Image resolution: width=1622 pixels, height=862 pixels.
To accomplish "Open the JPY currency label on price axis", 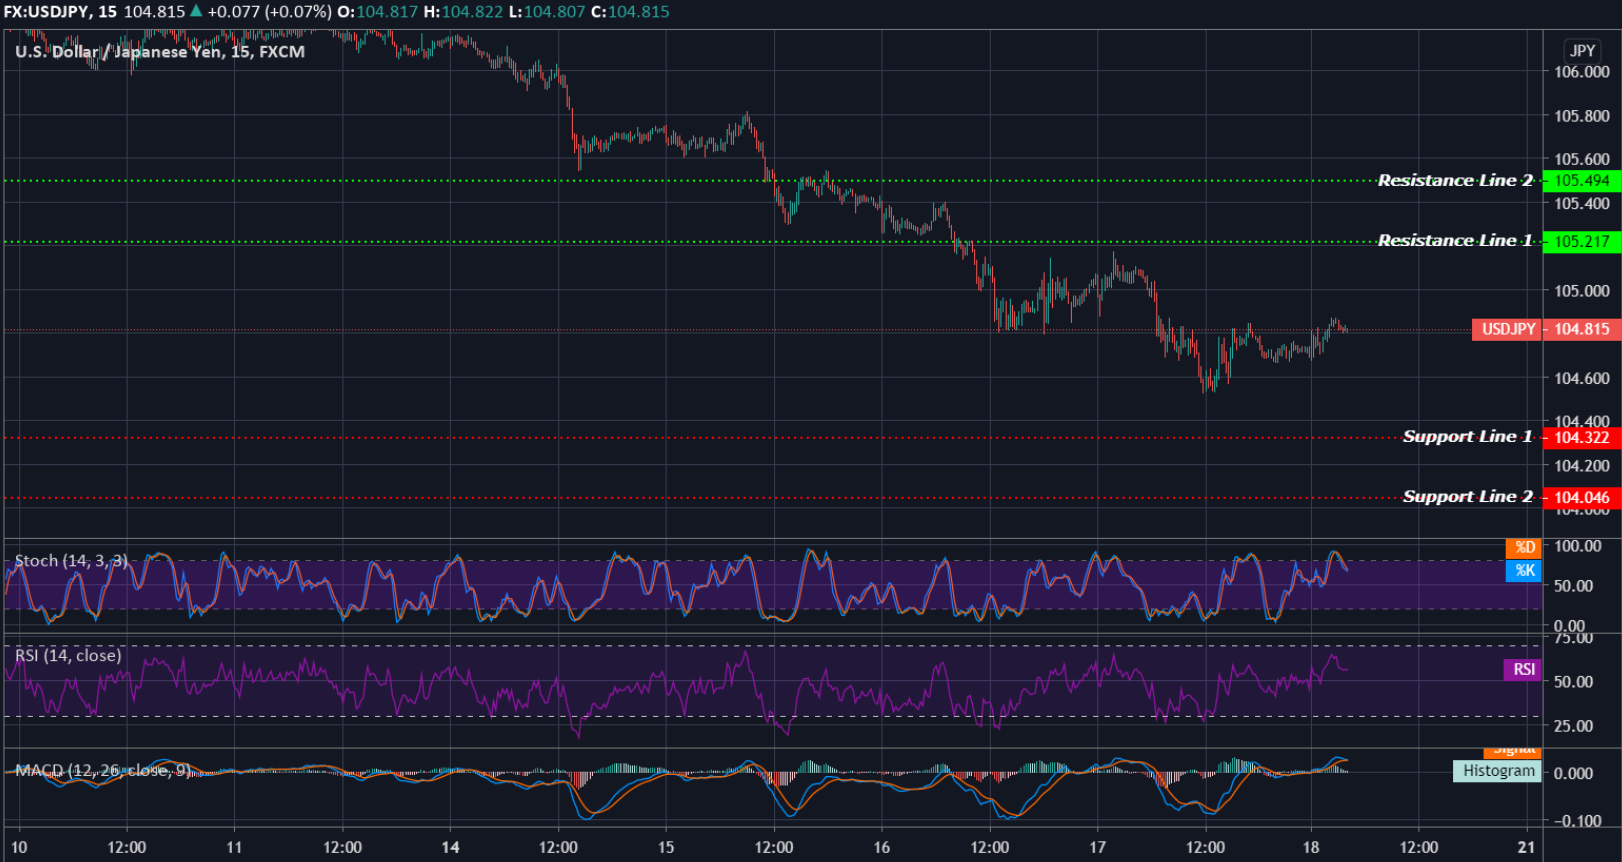I will pos(1582,50).
